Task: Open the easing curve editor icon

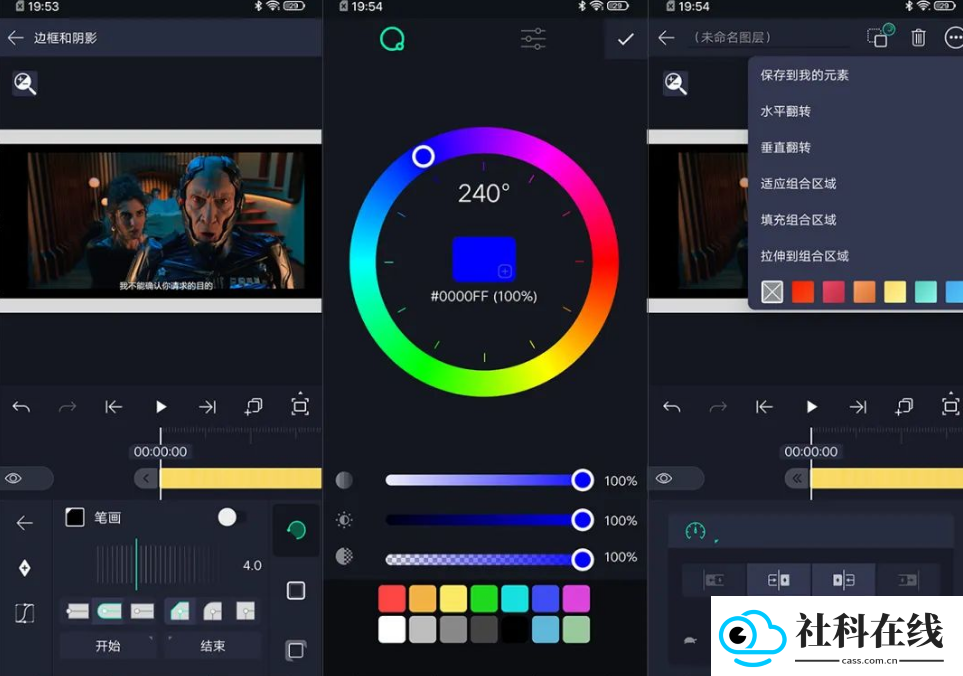Action: [x=25, y=613]
